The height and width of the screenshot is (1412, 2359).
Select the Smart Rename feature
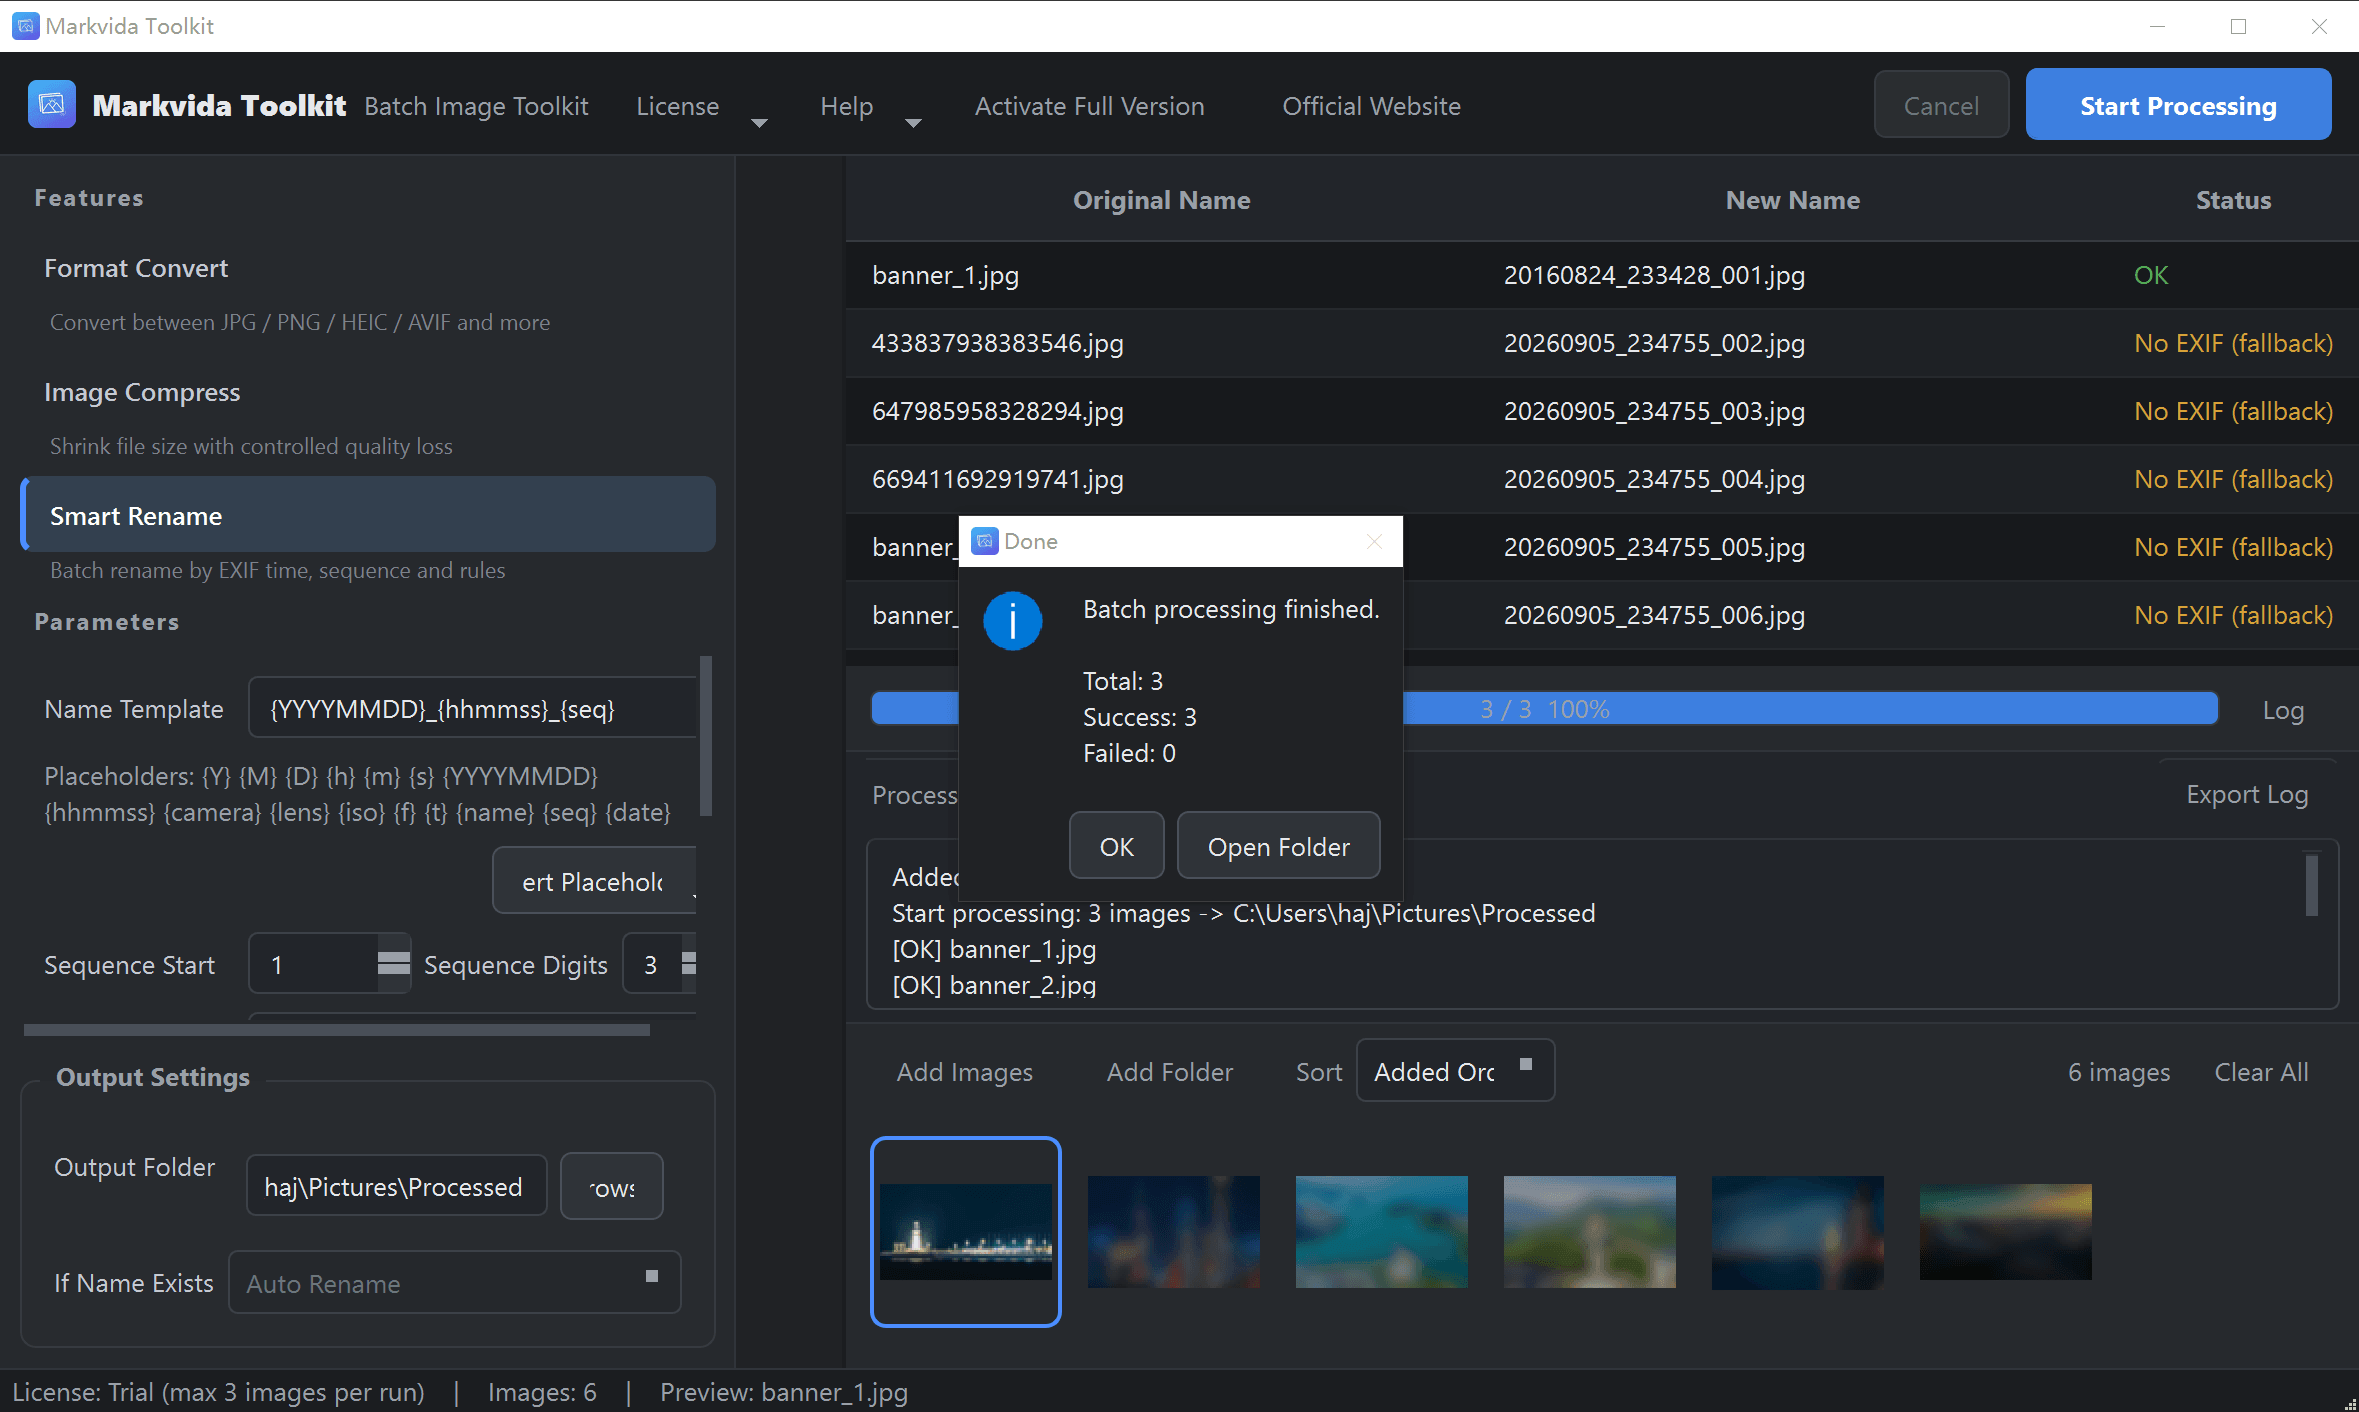pos(368,515)
